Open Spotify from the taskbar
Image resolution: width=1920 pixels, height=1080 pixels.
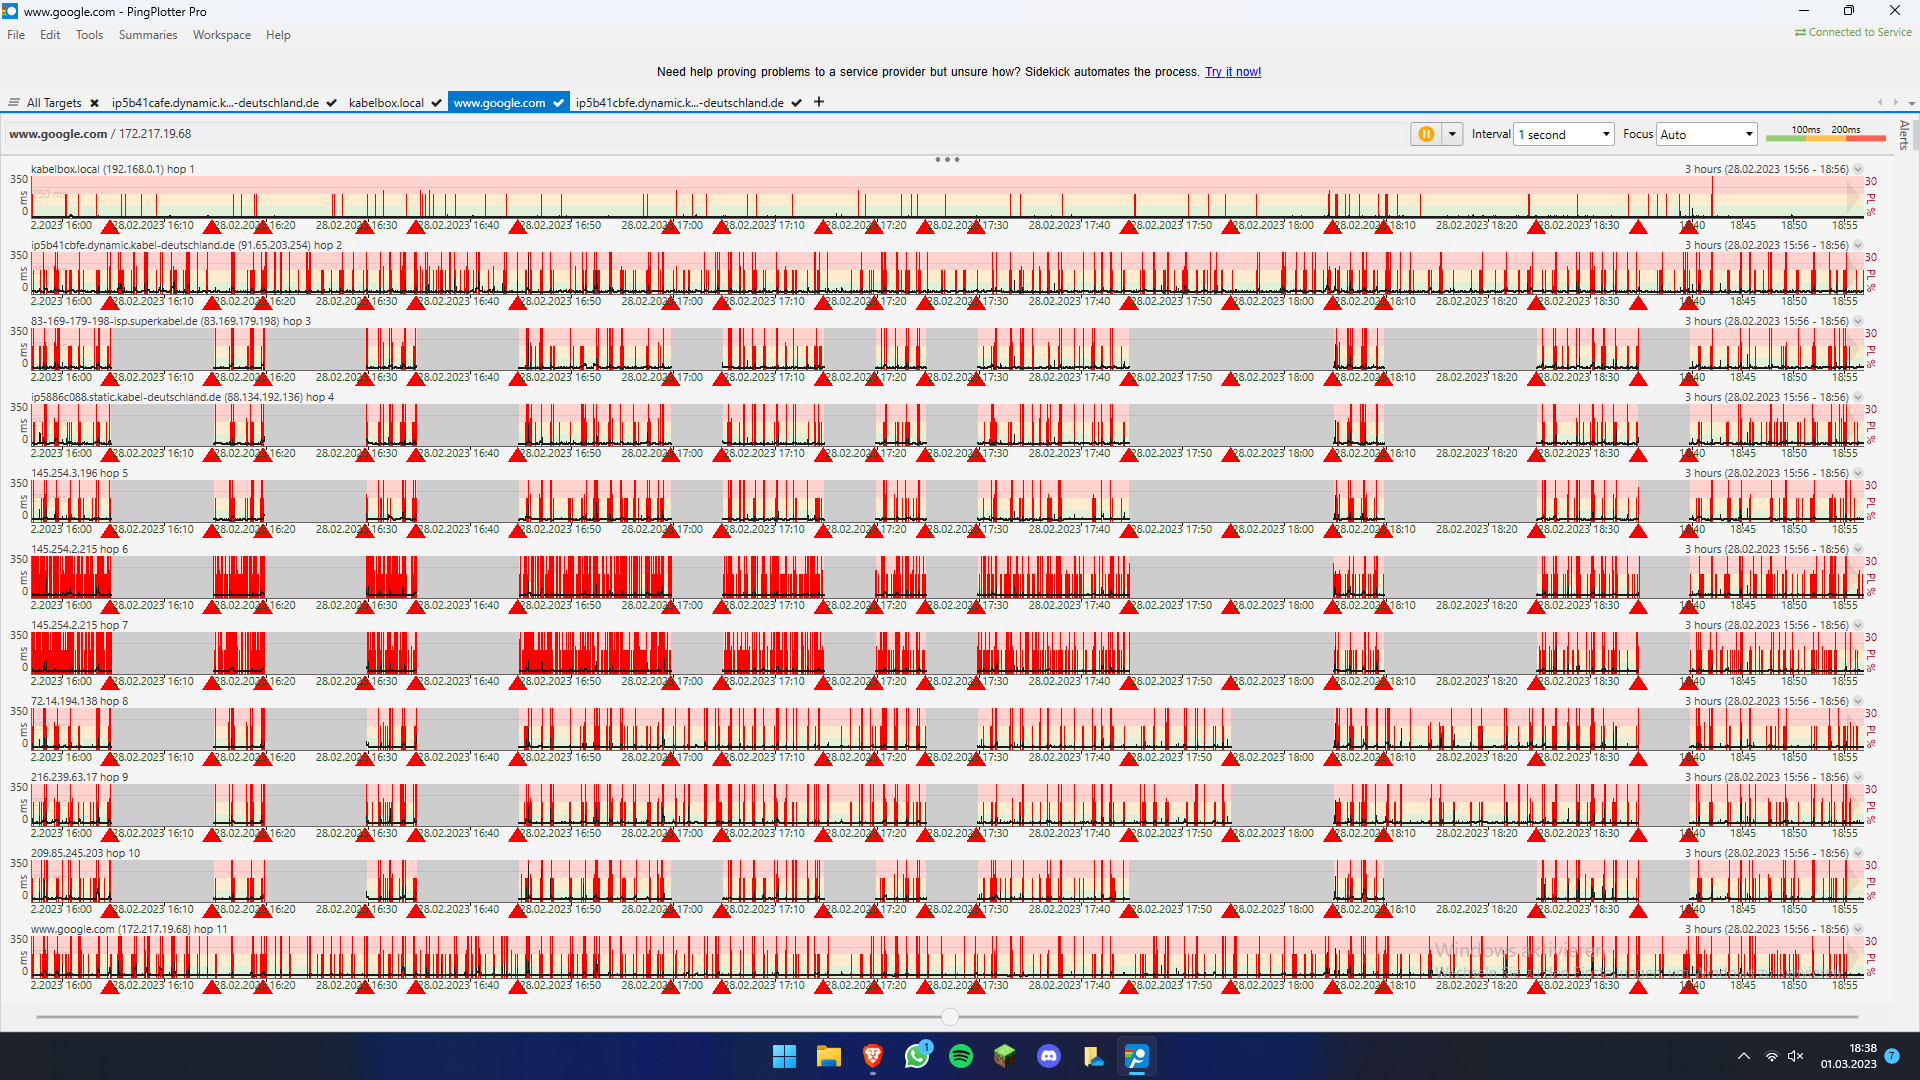961,1056
